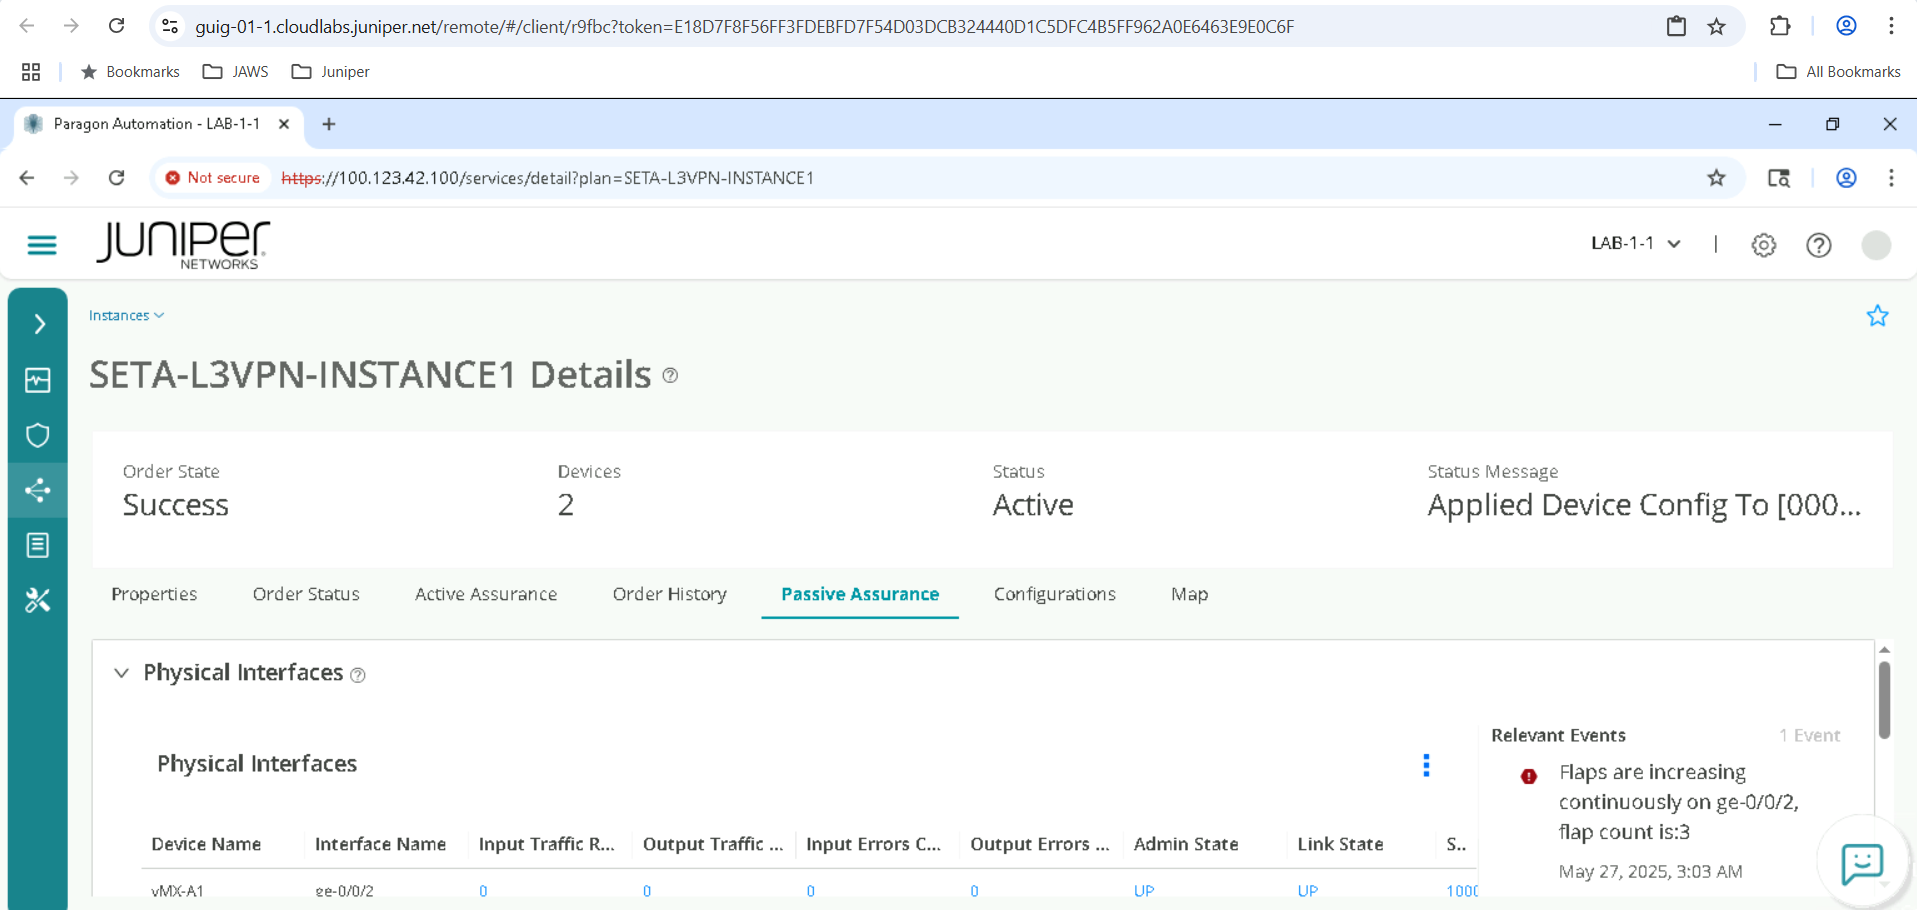The image size is (1917, 910).
Task: Click the help question mark icon
Action: click(1818, 245)
